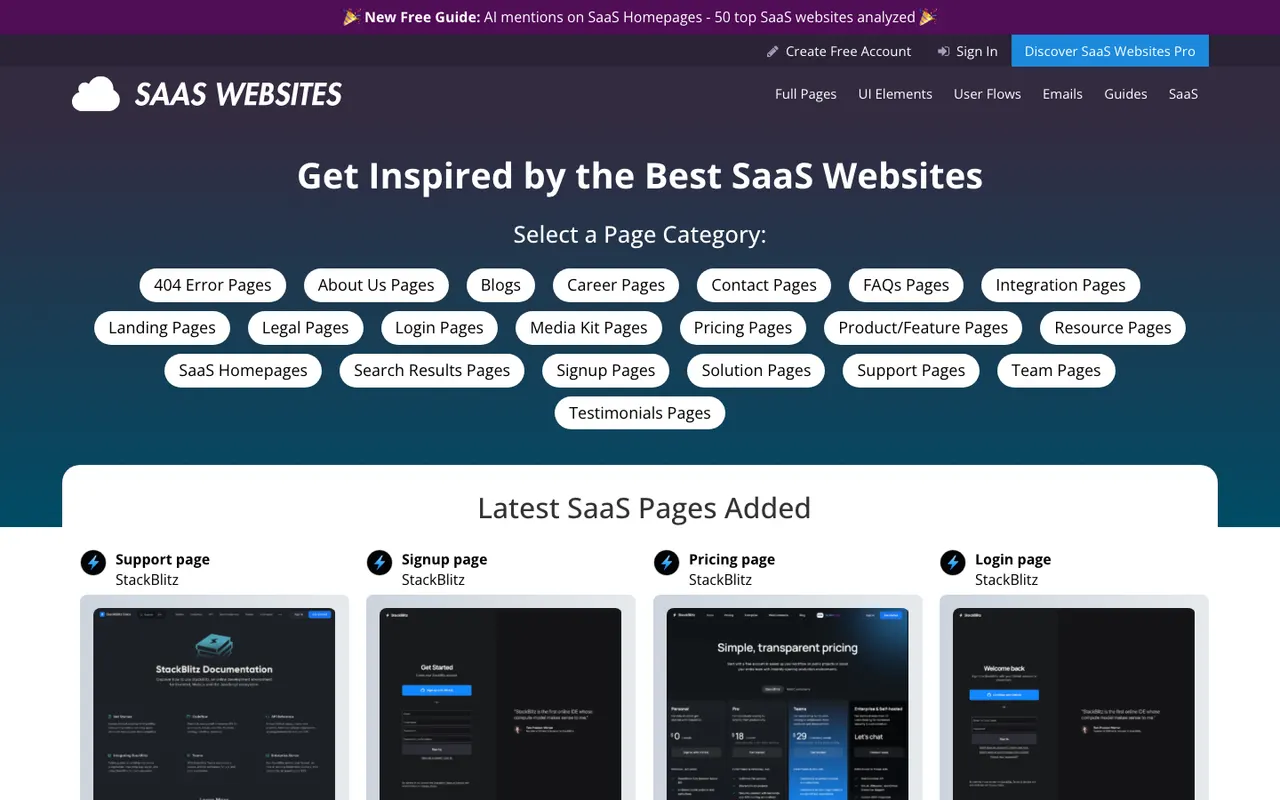Click StackBlitz bolt icon beside Pricing page
This screenshot has height=800, width=1280.
pos(666,563)
